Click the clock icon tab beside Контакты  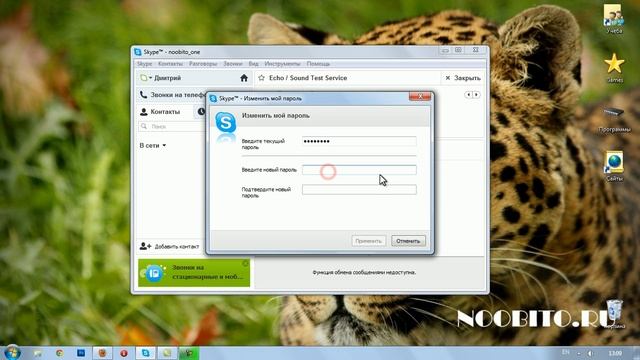click(x=201, y=111)
